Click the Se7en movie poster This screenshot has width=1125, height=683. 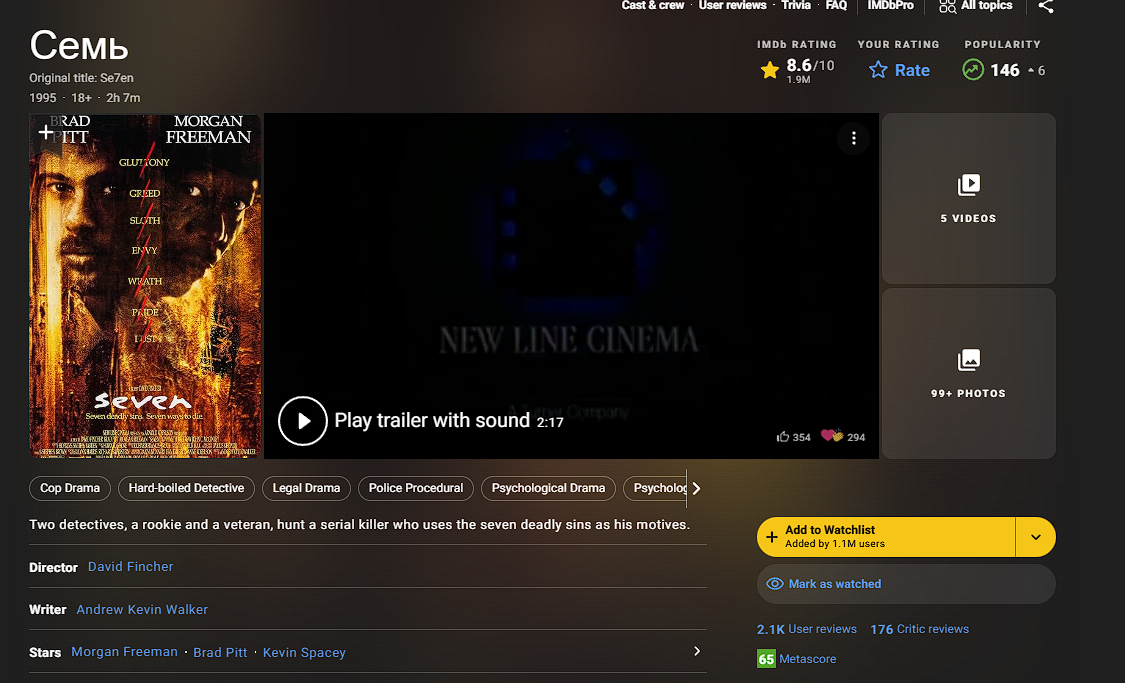(x=145, y=286)
